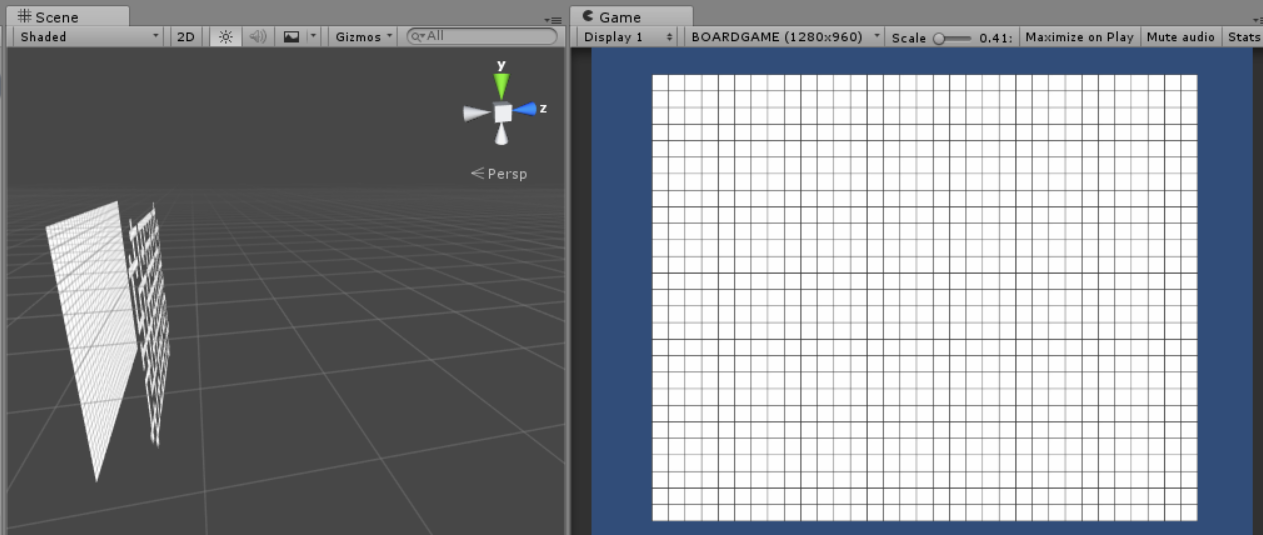
Task: Click the gizmo center cube
Action: (503, 113)
